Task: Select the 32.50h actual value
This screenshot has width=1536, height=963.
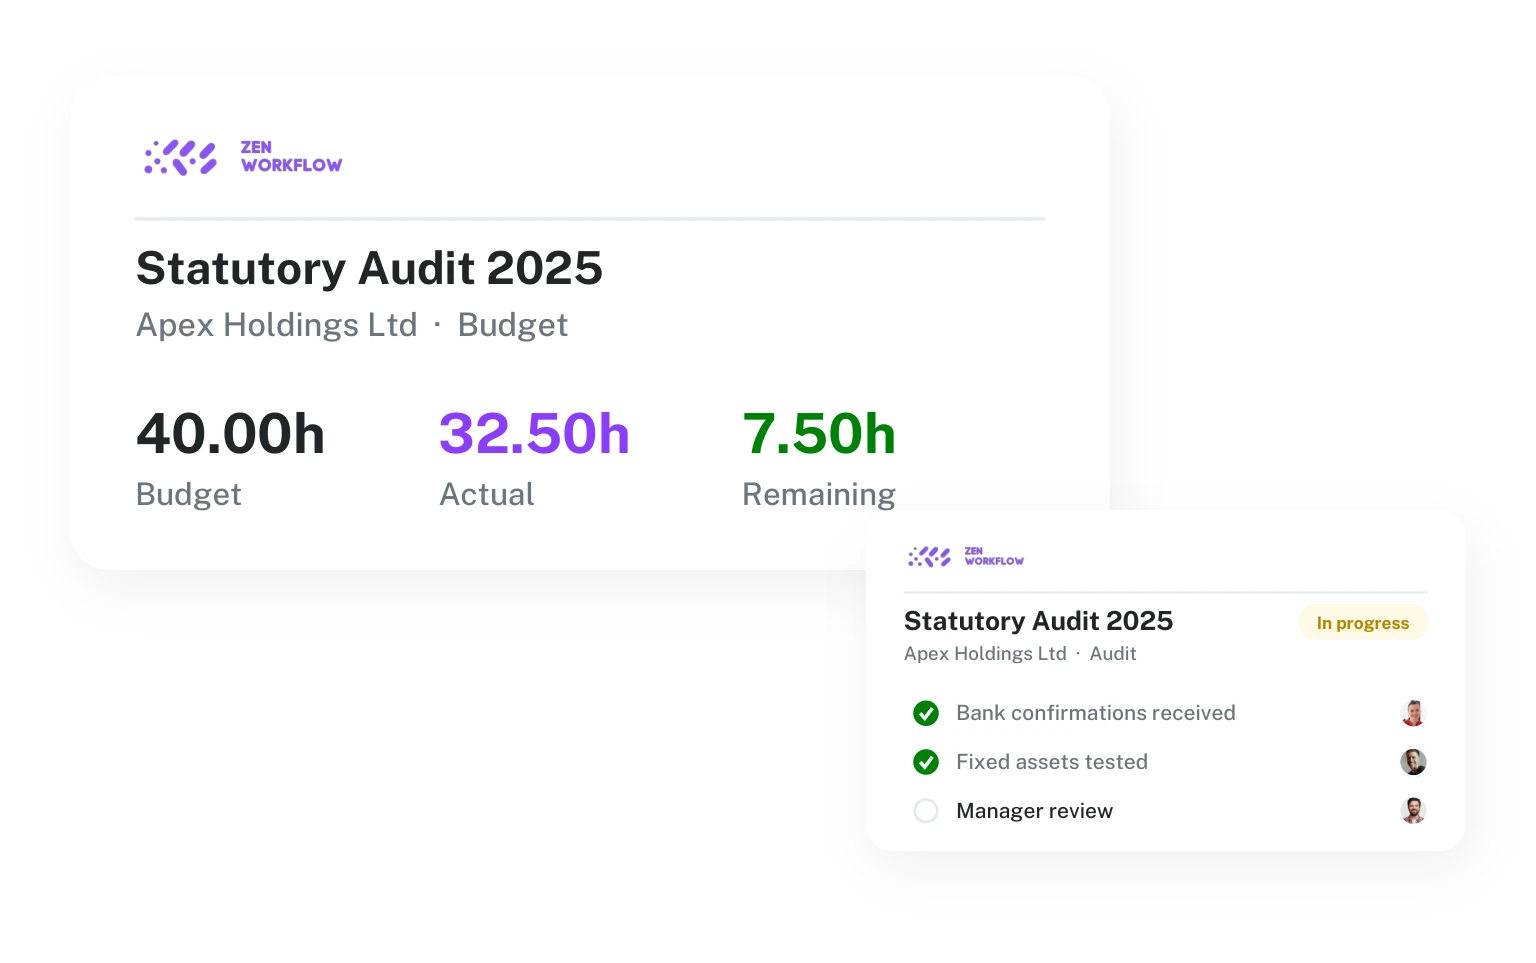Action: [x=534, y=434]
